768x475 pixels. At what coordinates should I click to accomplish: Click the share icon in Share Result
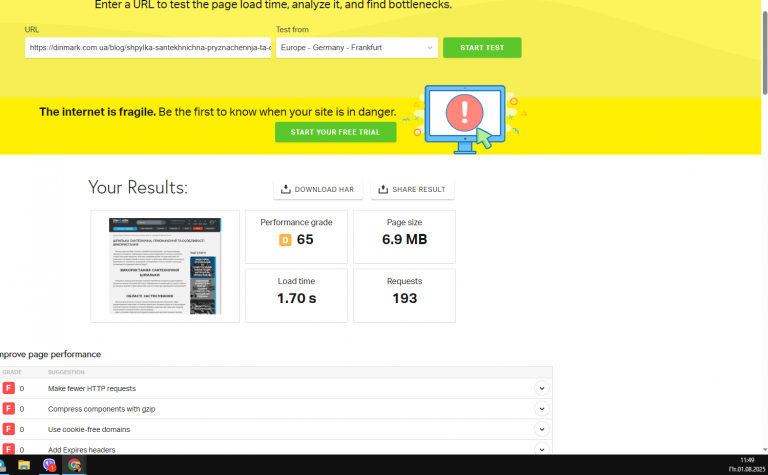pos(383,189)
